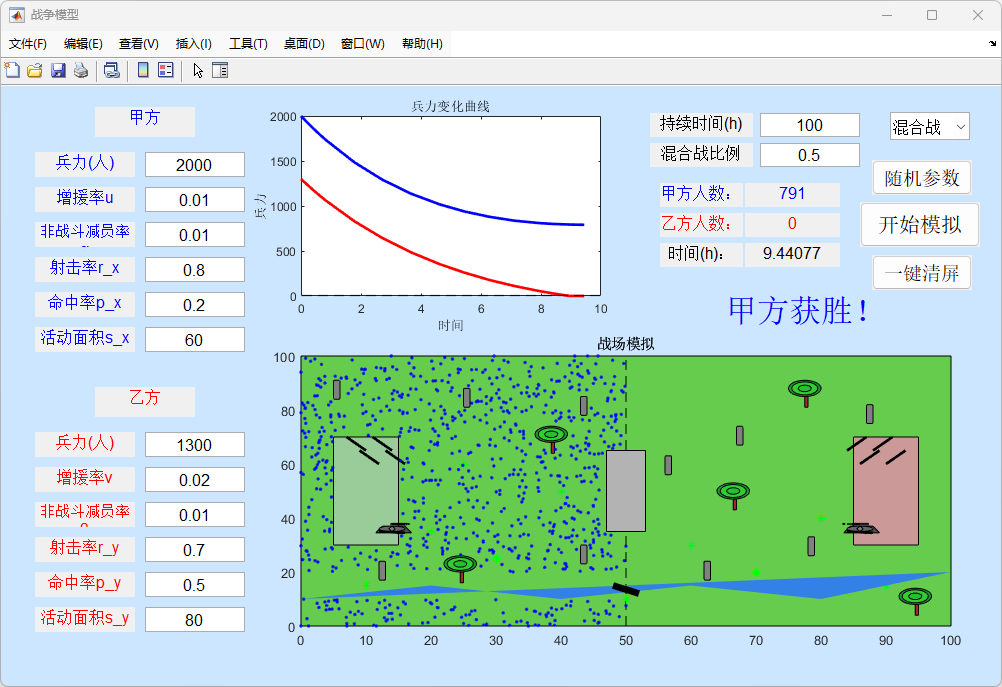Insert a legend using the toolbar icon
1002x687 pixels.
pos(166,70)
